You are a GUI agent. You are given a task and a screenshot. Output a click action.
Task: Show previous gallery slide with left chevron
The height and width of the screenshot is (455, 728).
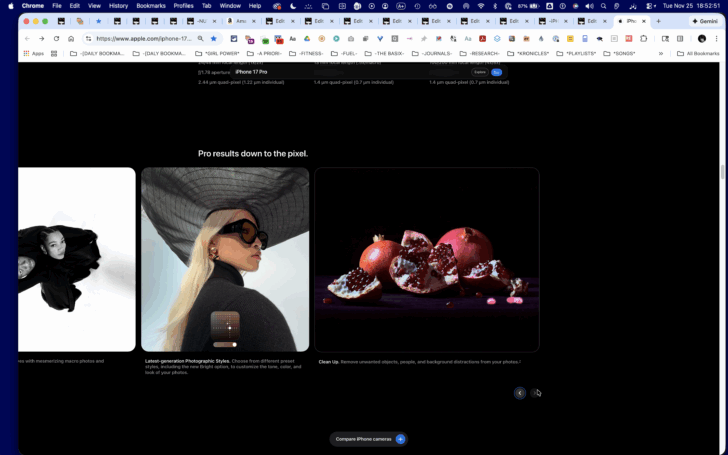[520, 393]
